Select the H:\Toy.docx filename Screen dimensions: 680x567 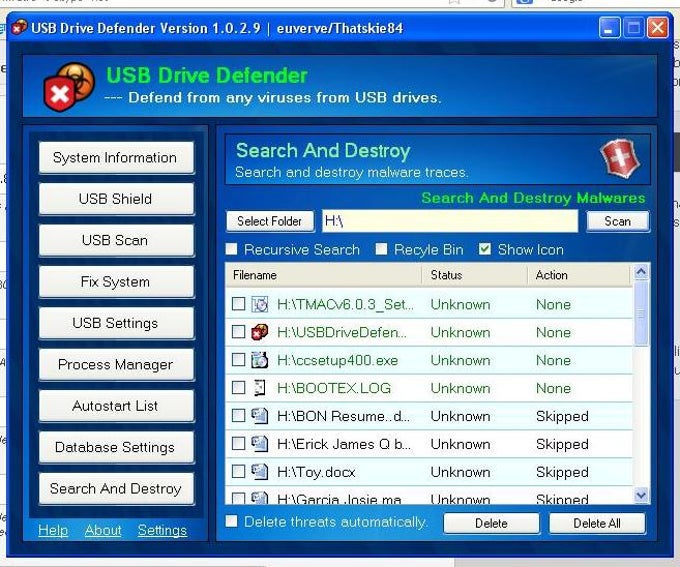(316, 472)
